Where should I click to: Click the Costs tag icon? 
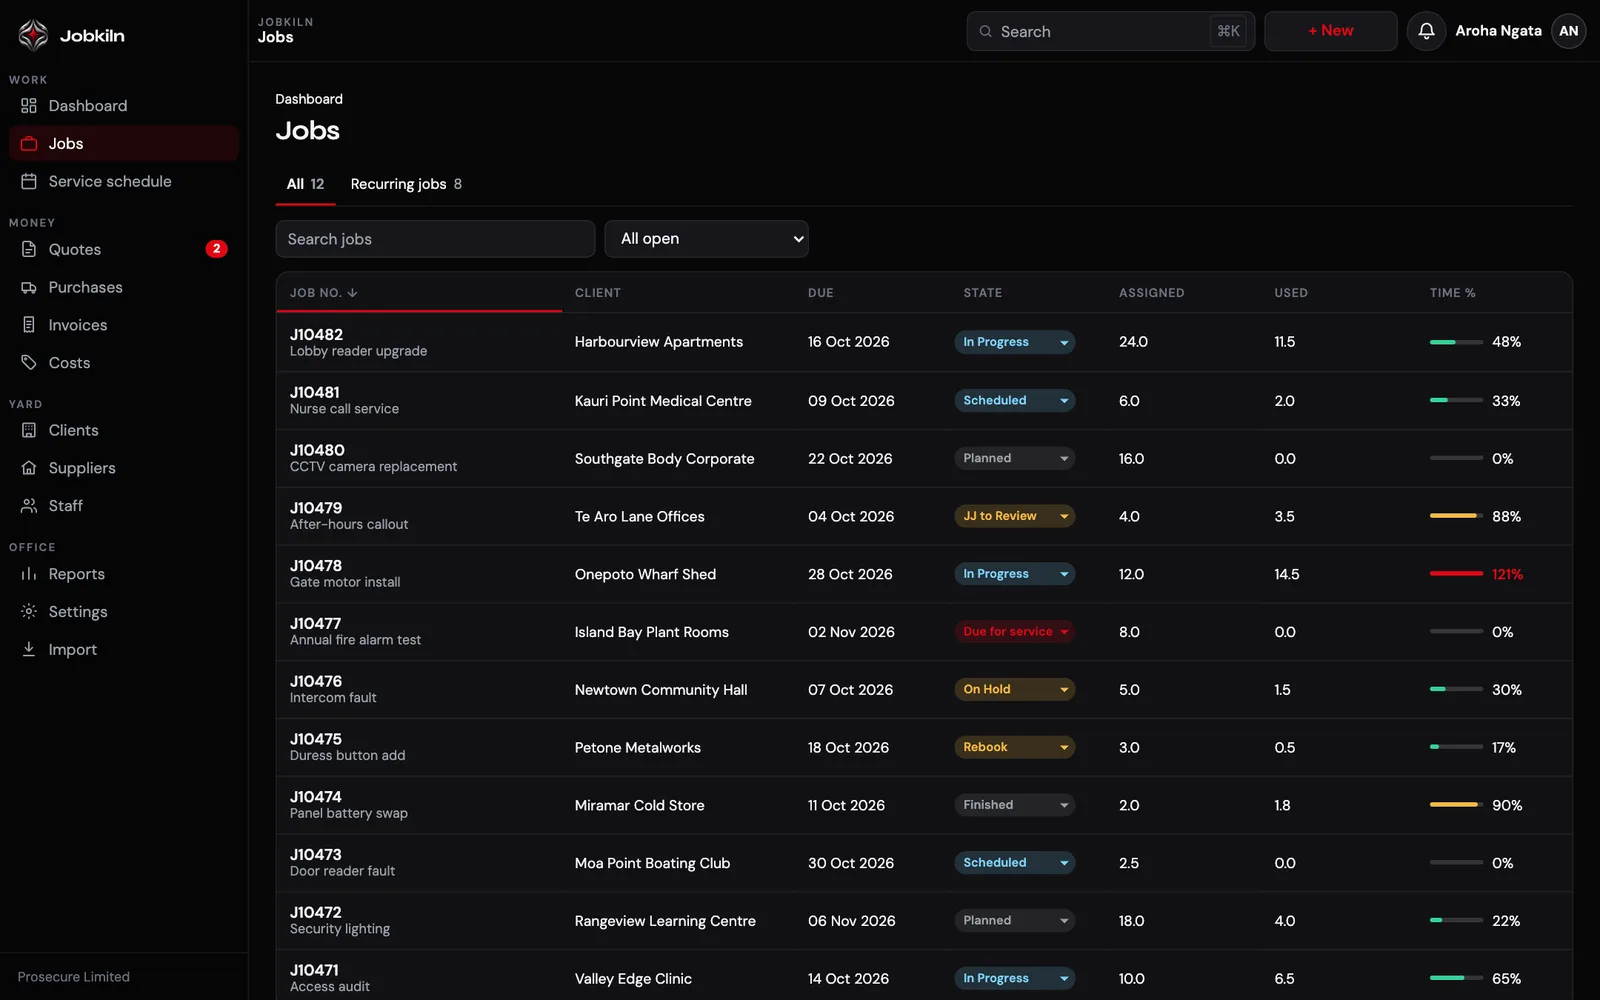29,363
